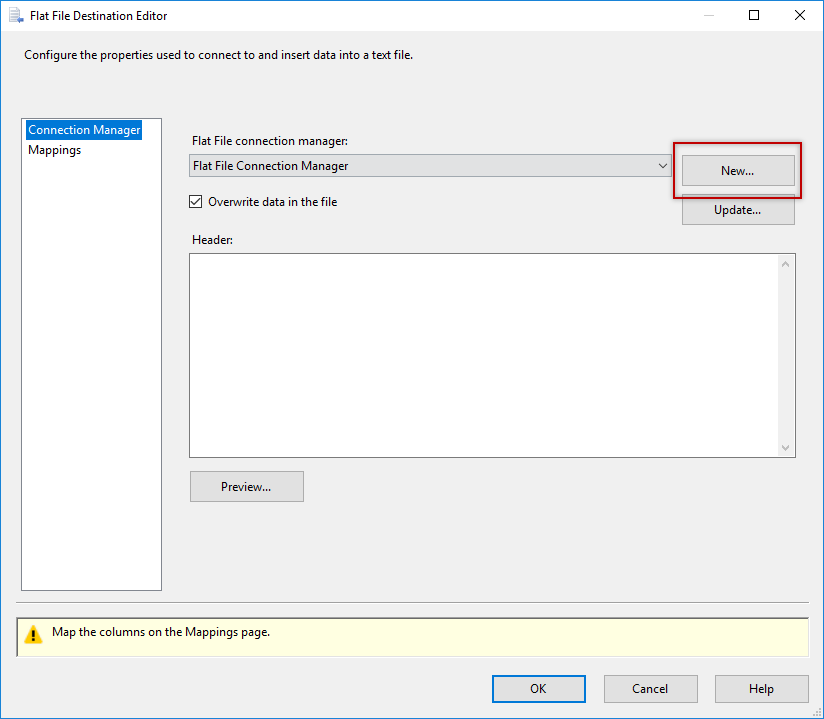Minimize the editor window

point(708,15)
